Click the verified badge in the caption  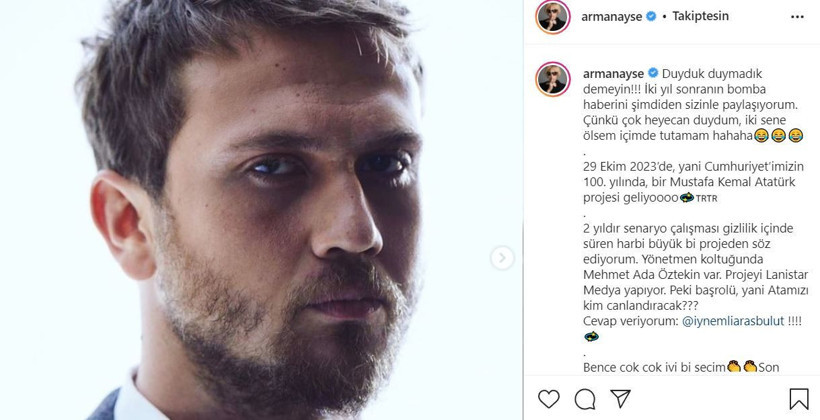[652, 74]
